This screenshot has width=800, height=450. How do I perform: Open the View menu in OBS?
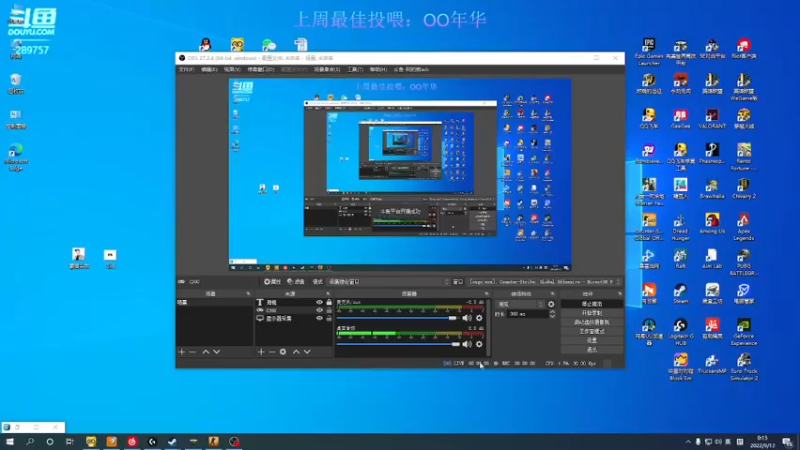click(x=232, y=69)
